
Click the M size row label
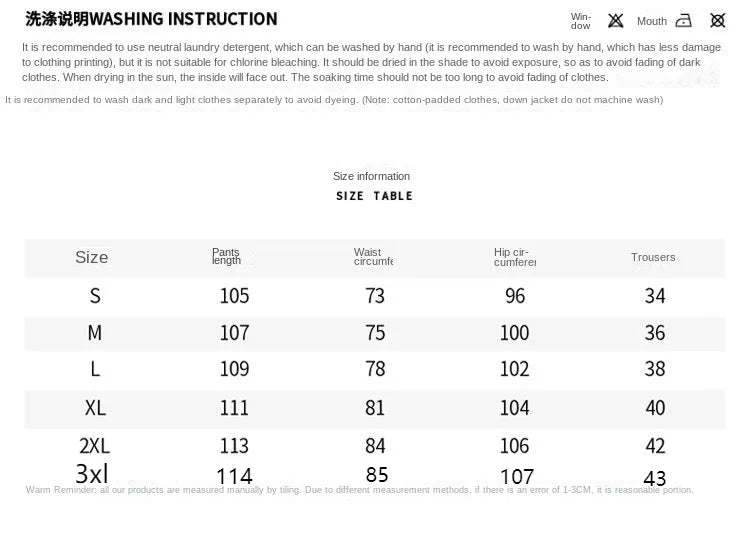tap(95, 332)
